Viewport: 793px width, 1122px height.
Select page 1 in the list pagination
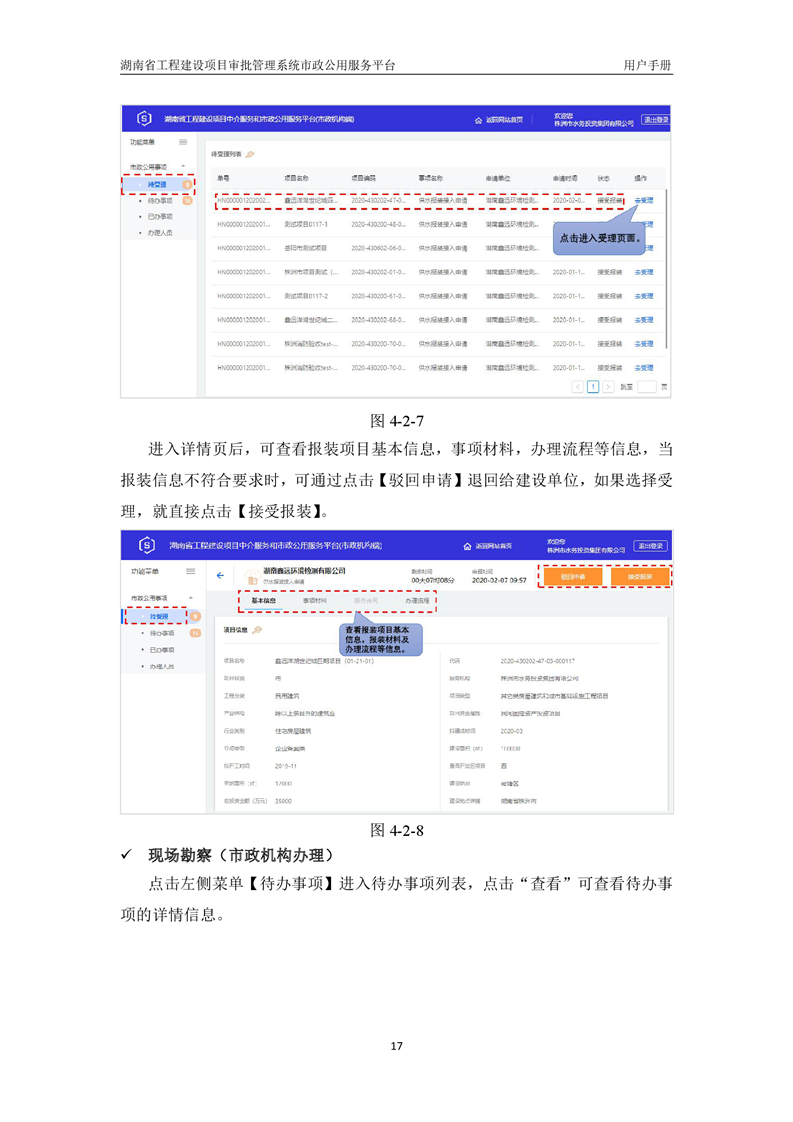pos(593,386)
